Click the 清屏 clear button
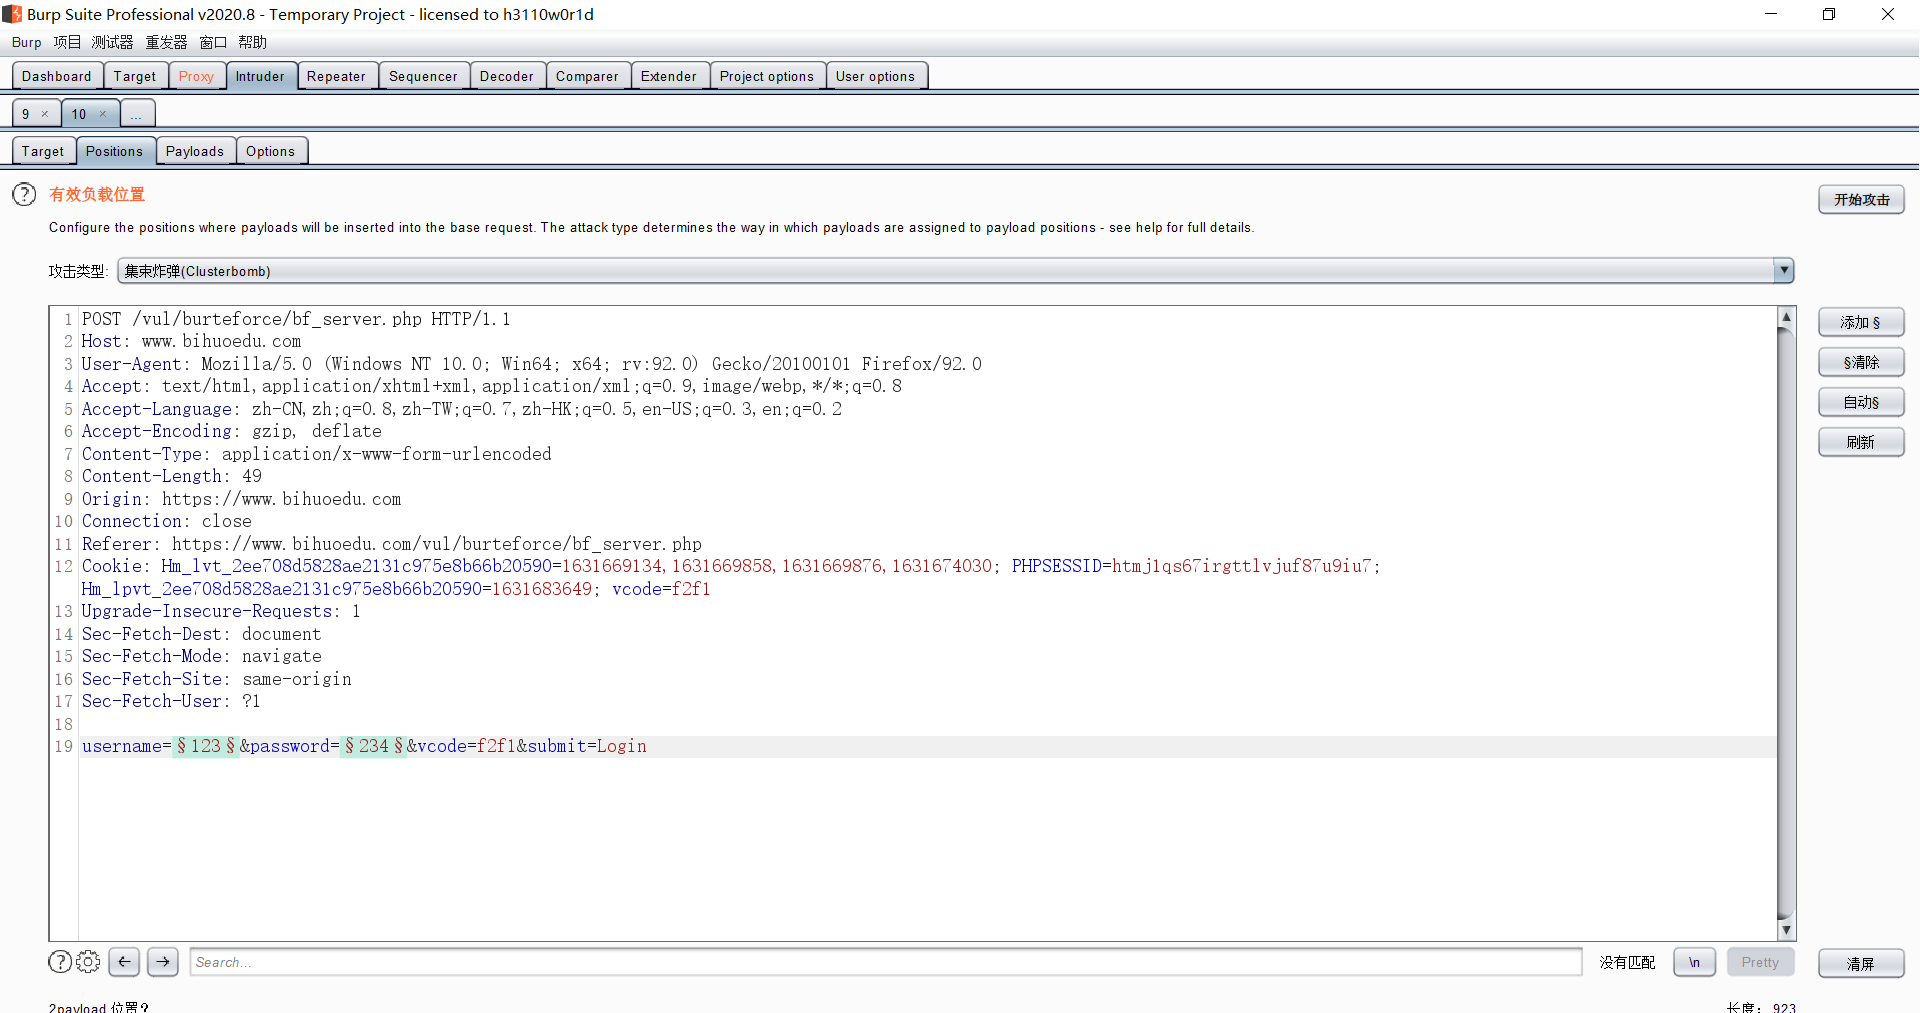The image size is (1920, 1013). pyautogui.click(x=1861, y=964)
